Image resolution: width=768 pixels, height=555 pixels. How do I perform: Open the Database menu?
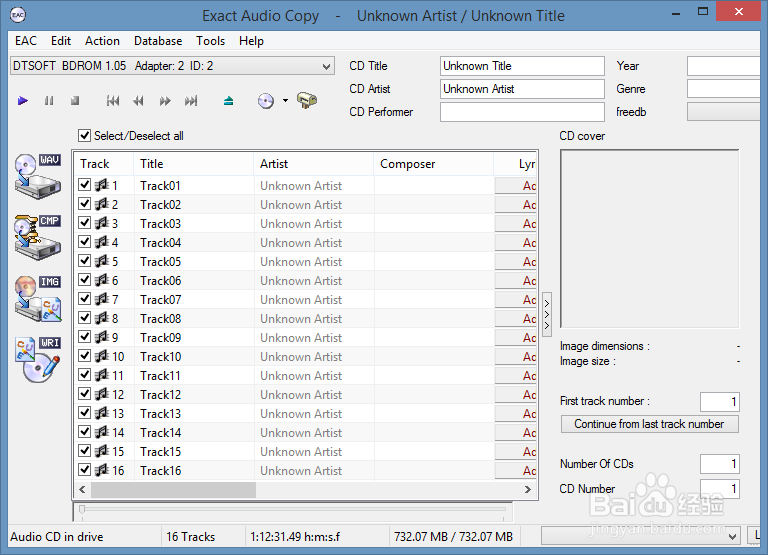click(158, 41)
